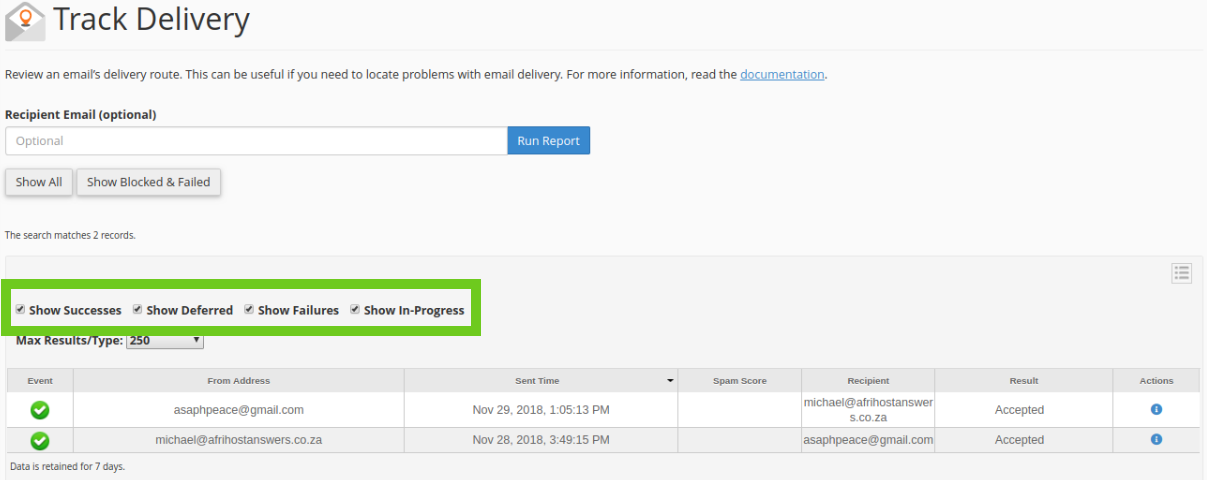Click the table settings list icon
Viewport: 1207px width, 480px height.
[x=1181, y=273]
